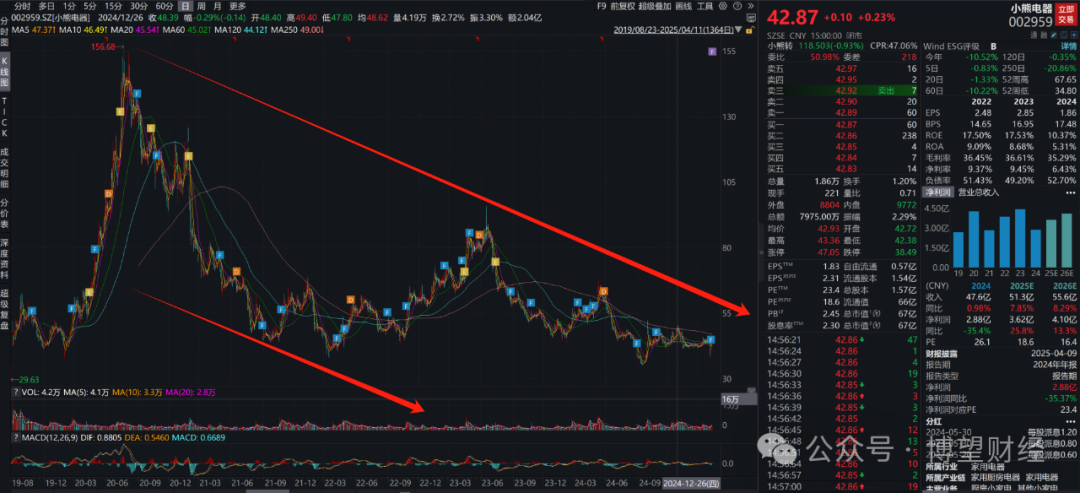
Task: Open the 更多 intervals menu
Action: point(237,6)
